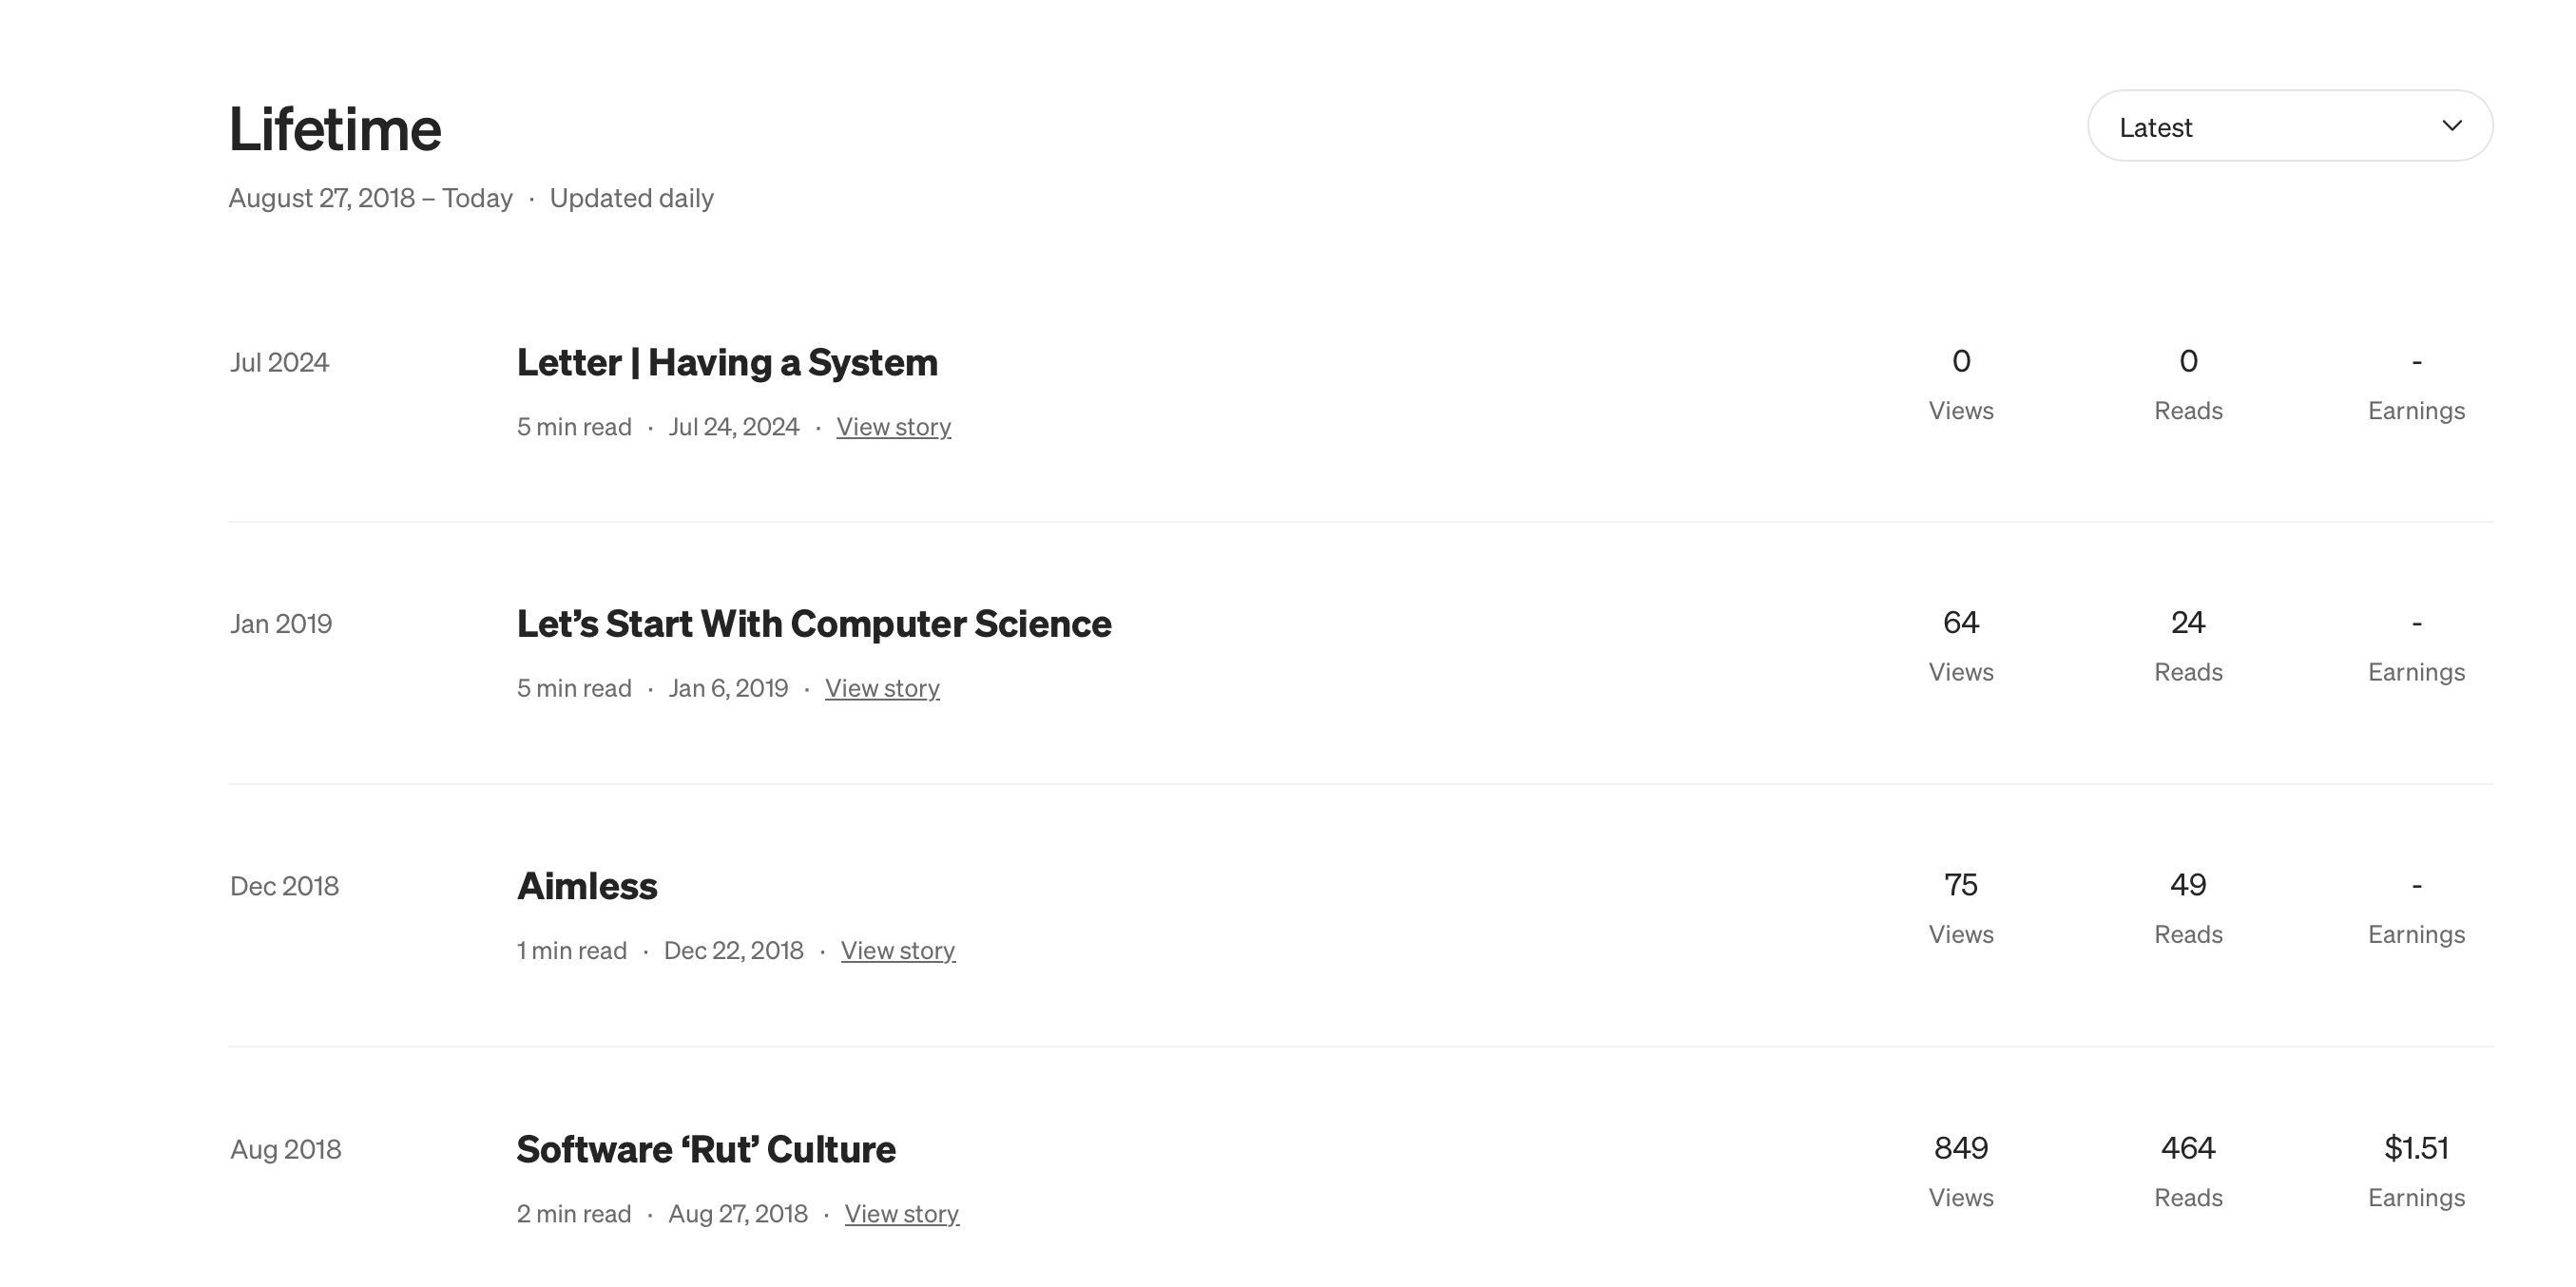Open the Latest sort dropdown
Image resolution: width=2576 pixels, height=1287 pixels.
pos(2288,126)
